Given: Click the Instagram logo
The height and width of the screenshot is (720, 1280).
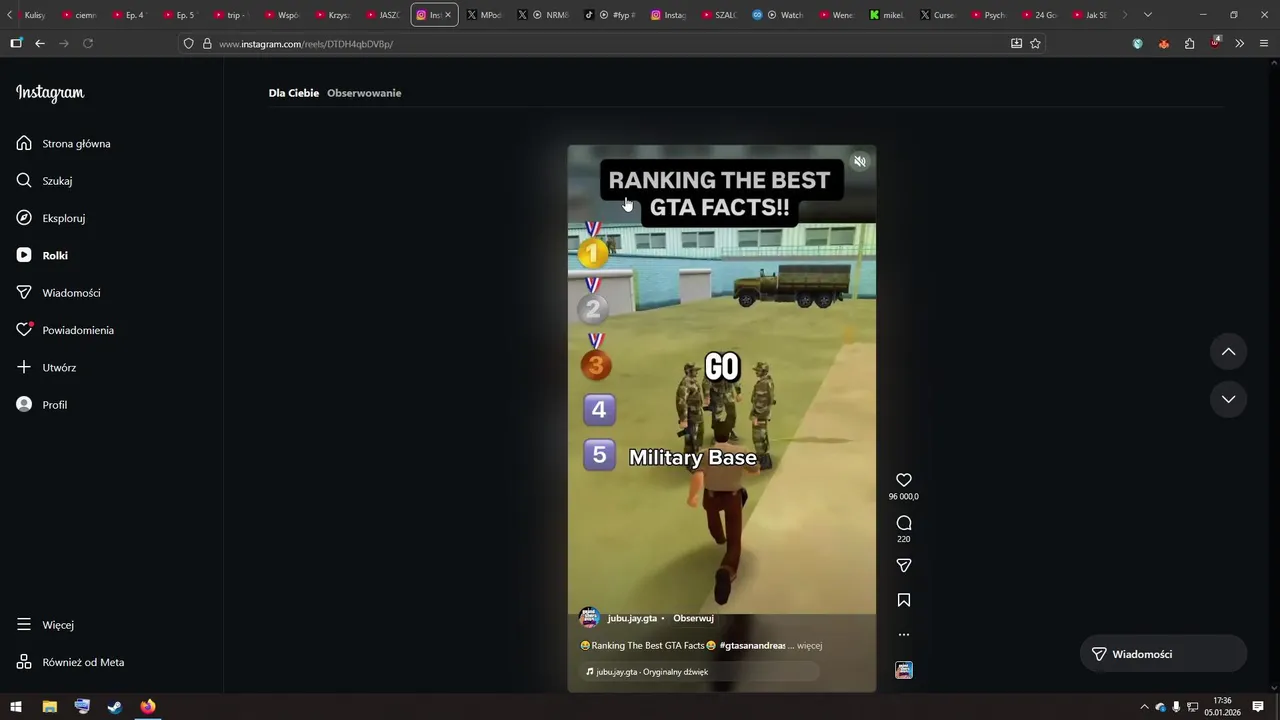Looking at the screenshot, I should [x=50, y=93].
